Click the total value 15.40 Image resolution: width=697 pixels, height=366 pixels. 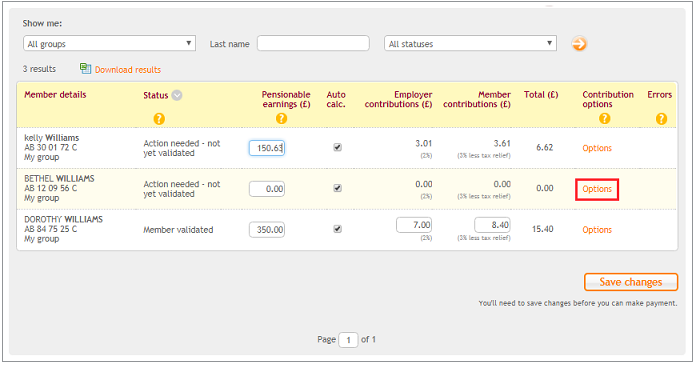click(x=543, y=229)
